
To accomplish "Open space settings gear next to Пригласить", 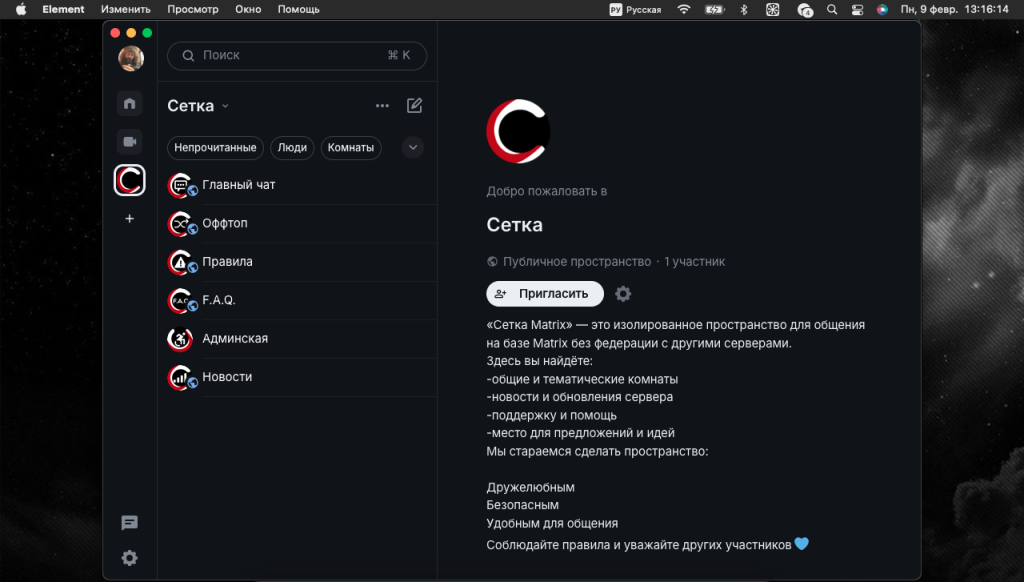I will [x=623, y=294].
